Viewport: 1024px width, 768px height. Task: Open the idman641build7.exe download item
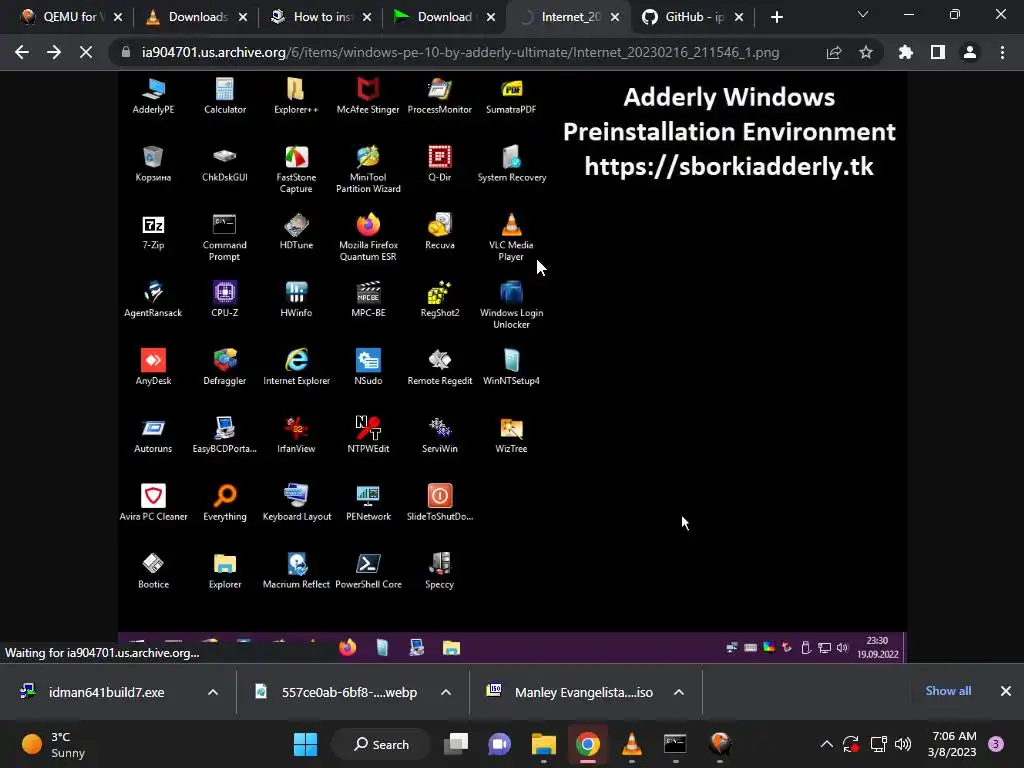[x=106, y=692]
